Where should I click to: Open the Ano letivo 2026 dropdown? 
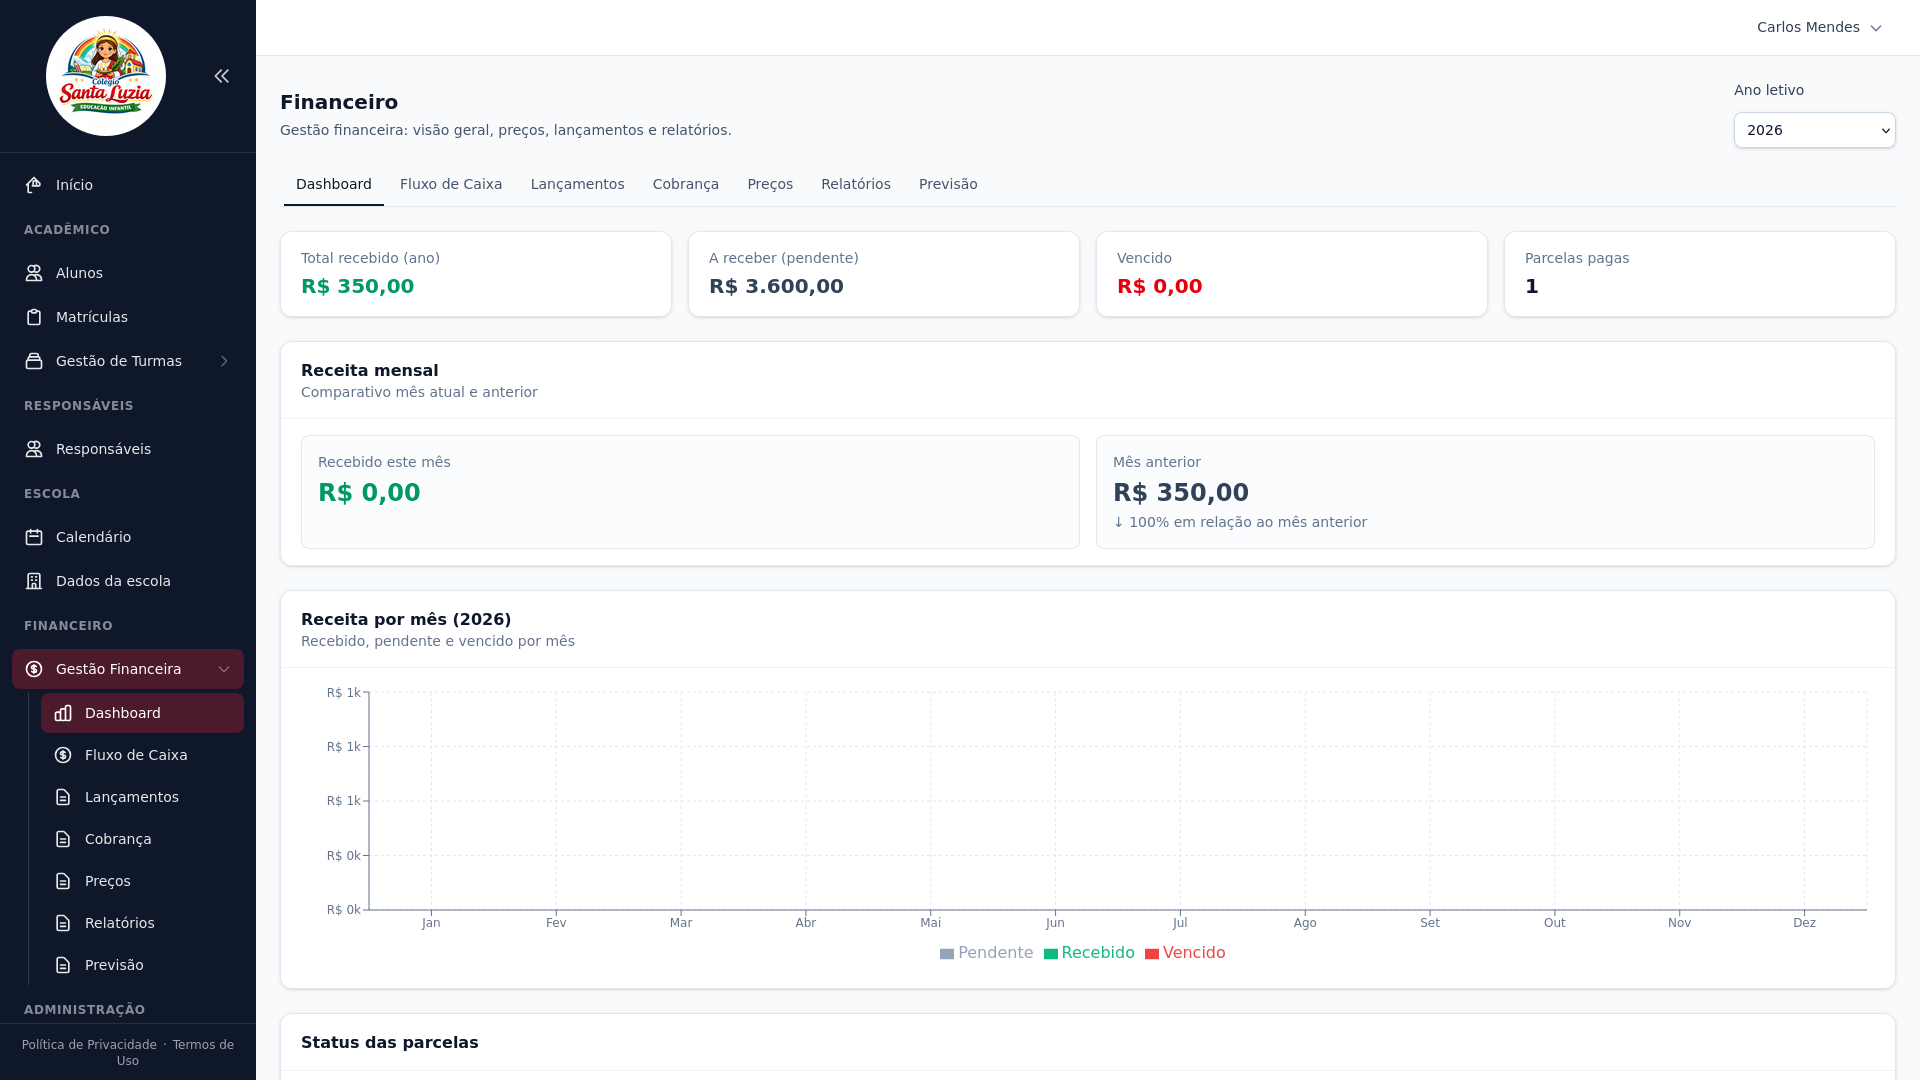(1814, 130)
